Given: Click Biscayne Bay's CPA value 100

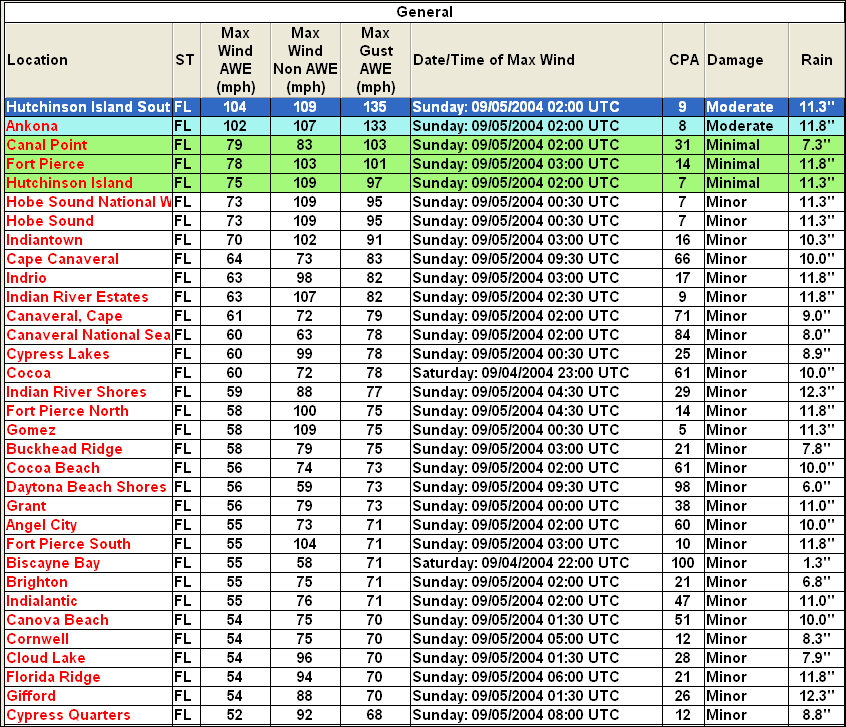Looking at the screenshot, I should 683,563.
